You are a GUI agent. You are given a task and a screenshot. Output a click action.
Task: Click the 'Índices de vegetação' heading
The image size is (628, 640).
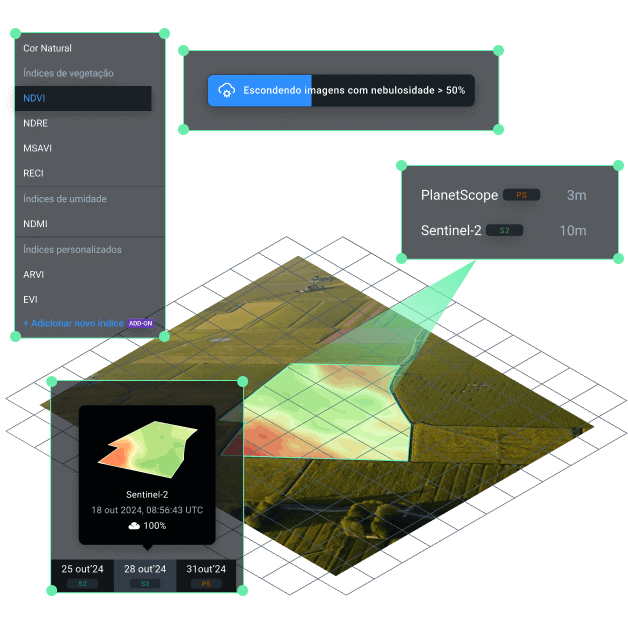[68, 73]
